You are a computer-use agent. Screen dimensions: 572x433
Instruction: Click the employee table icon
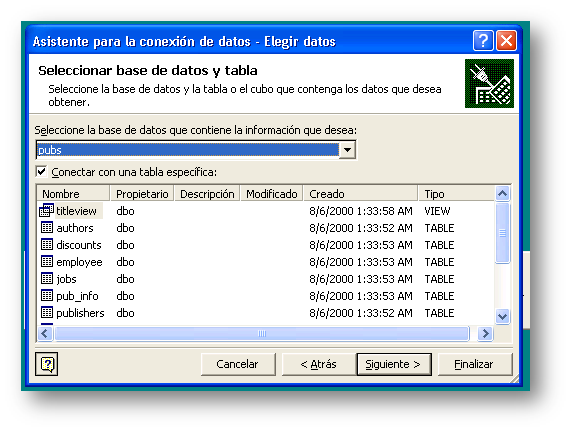tap(47, 262)
